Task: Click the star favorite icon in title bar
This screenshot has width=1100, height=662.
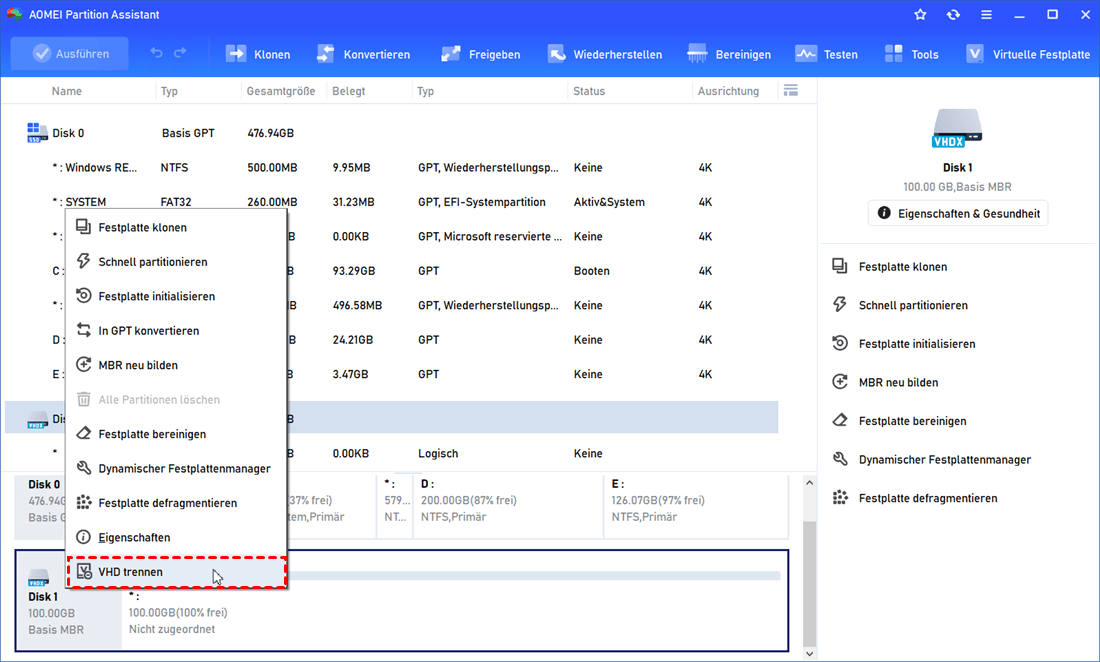Action: [920, 14]
